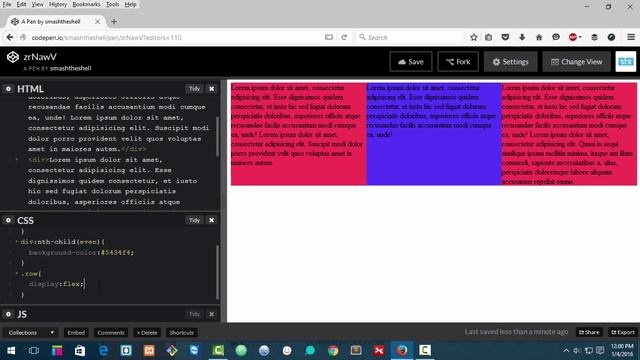Open the Hello chat smiley icon
Viewport: 640px width, 360px height.
click(x=556, y=37)
